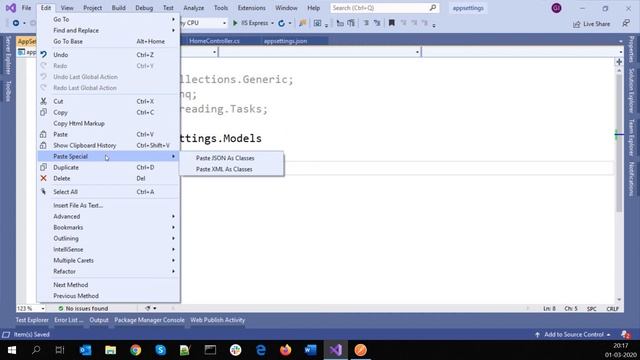Click the red Delete X icon
The image size is (640, 360).
click(44, 178)
